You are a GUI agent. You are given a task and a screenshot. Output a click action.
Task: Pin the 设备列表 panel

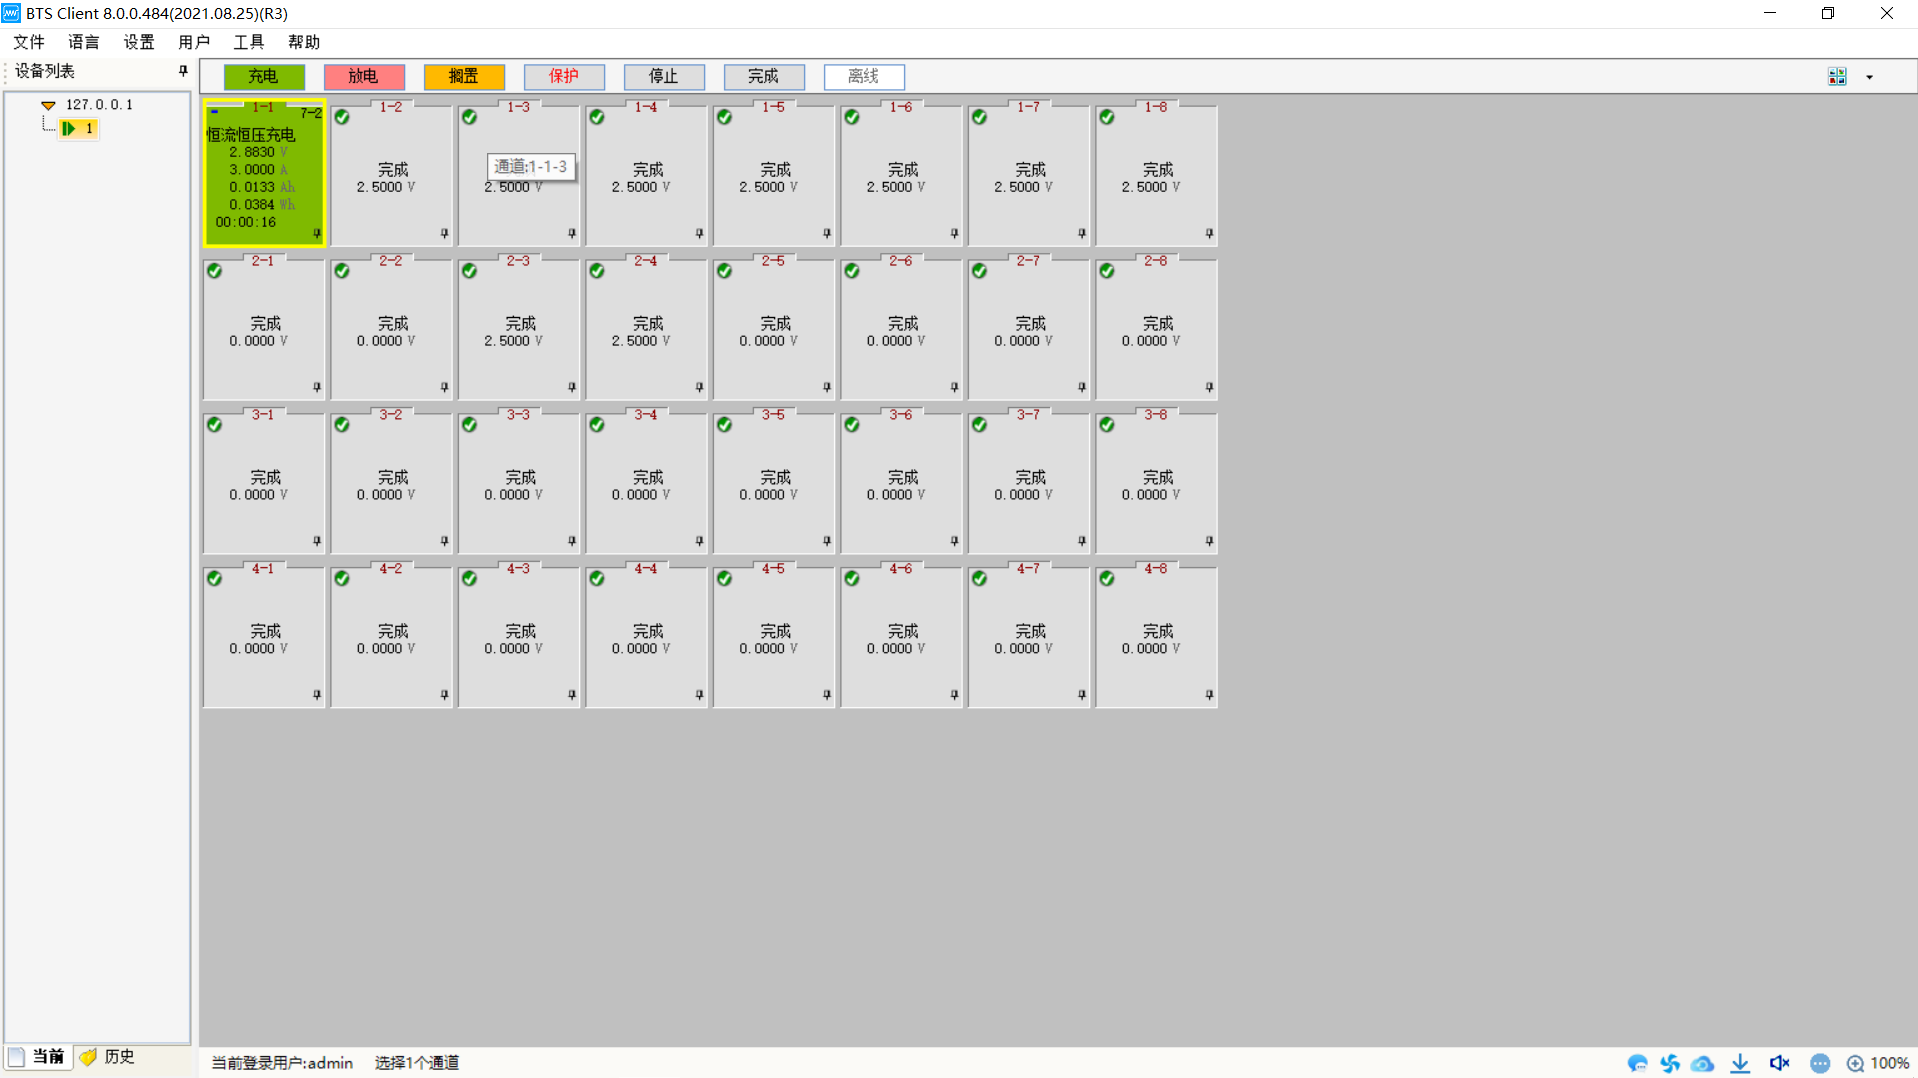pos(183,71)
